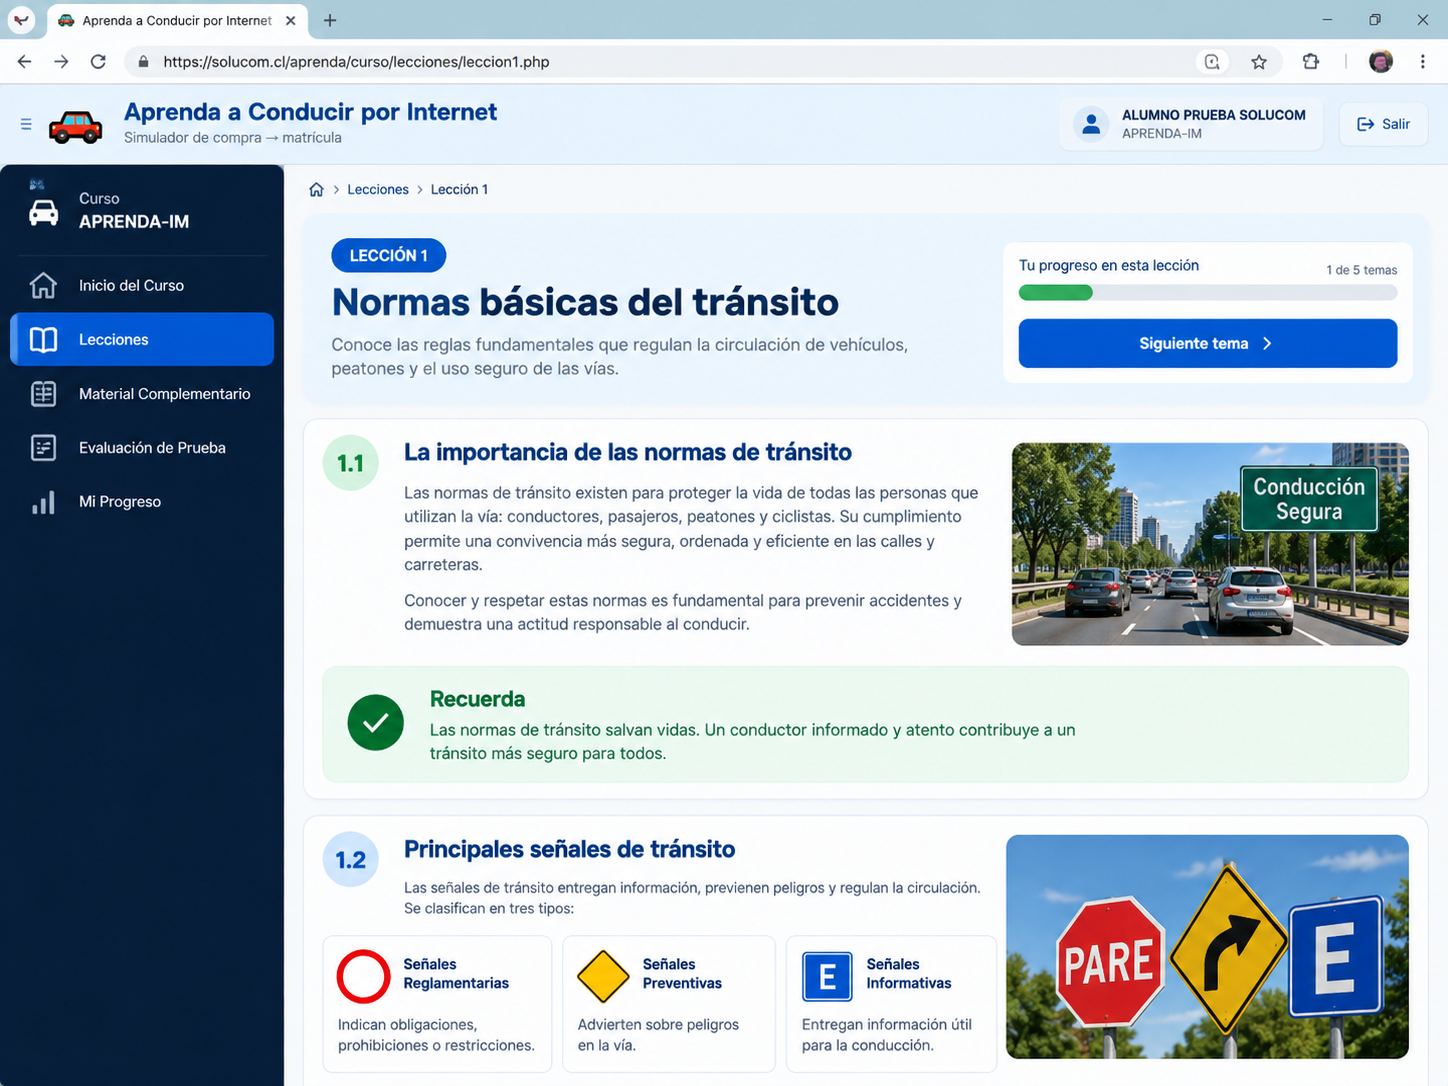Viewport: 1448px width, 1086px height.
Task: Click the 'Normas básicas del tránsito' heading
Action: 585,302
